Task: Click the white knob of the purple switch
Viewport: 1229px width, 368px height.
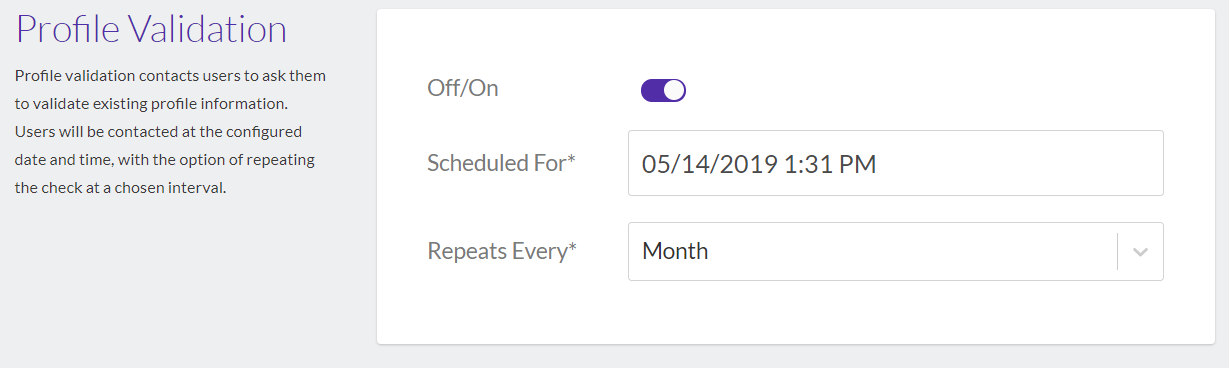Action: click(x=674, y=91)
